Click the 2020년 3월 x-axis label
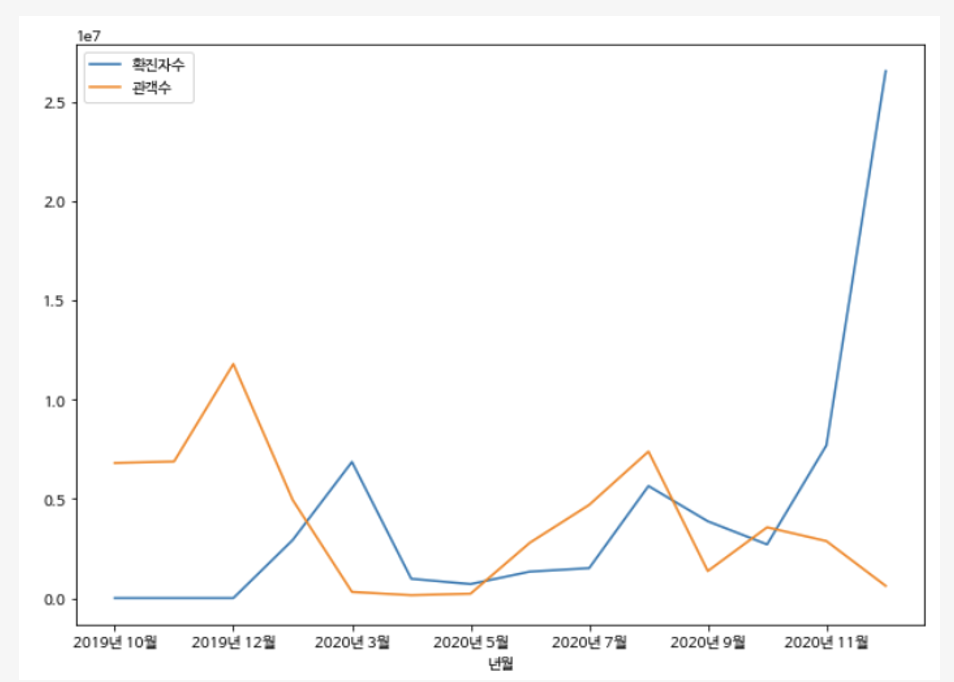The width and height of the screenshot is (954, 682). pos(352,641)
